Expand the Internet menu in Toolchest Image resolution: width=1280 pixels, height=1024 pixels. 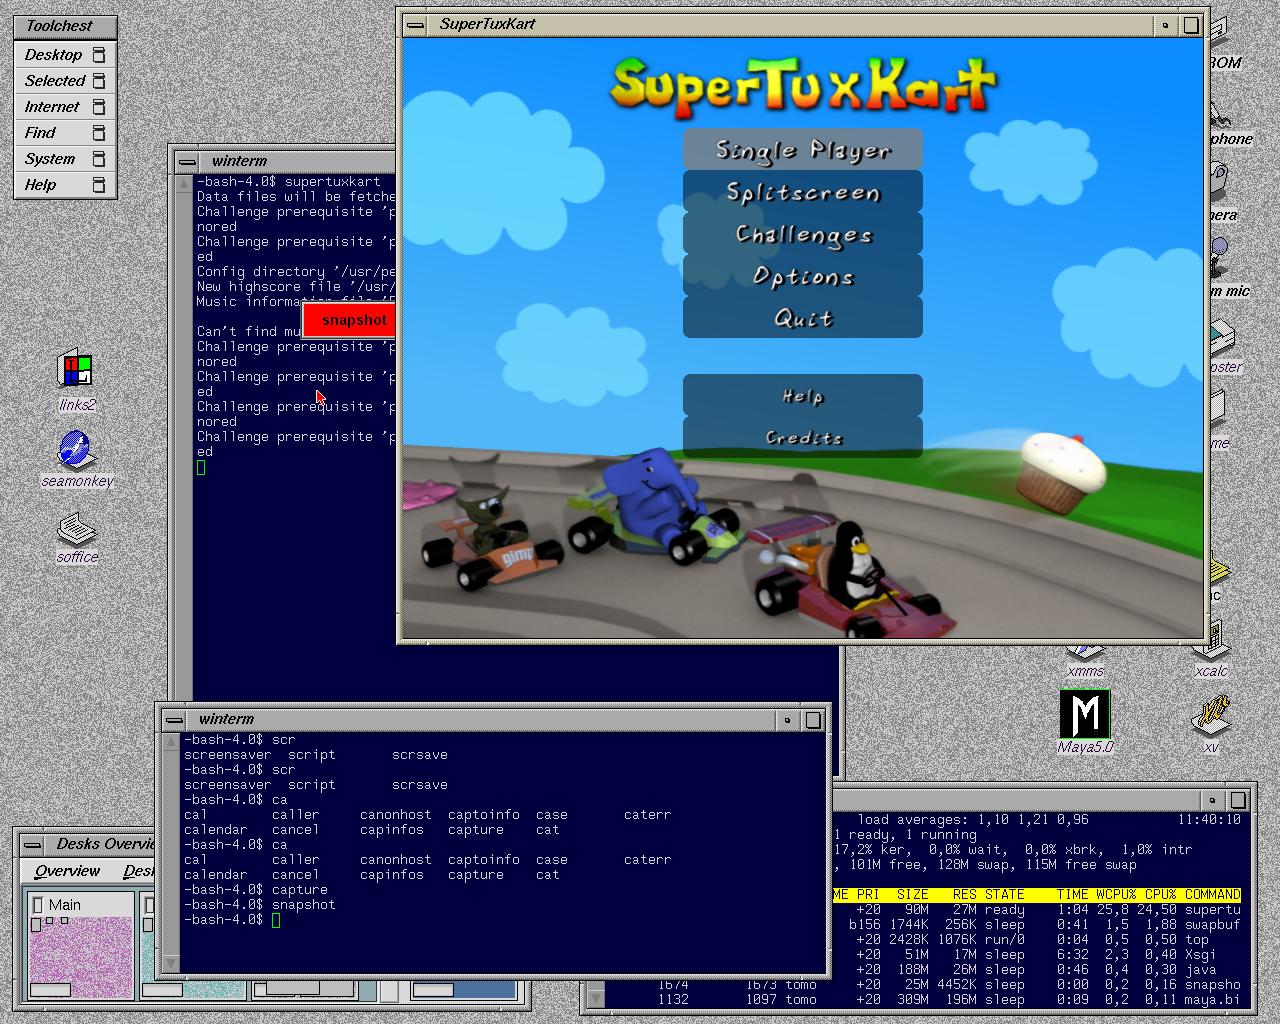[65, 107]
